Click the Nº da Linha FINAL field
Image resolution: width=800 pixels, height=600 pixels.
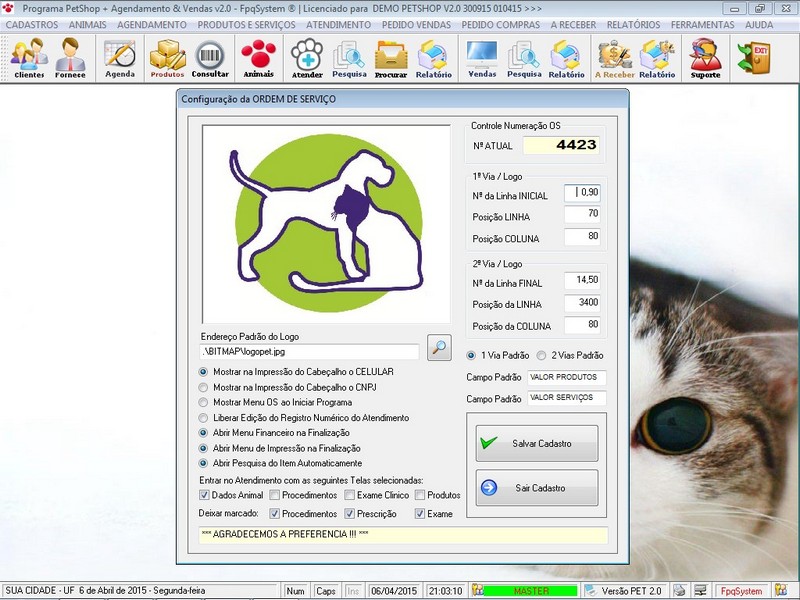[x=582, y=280]
